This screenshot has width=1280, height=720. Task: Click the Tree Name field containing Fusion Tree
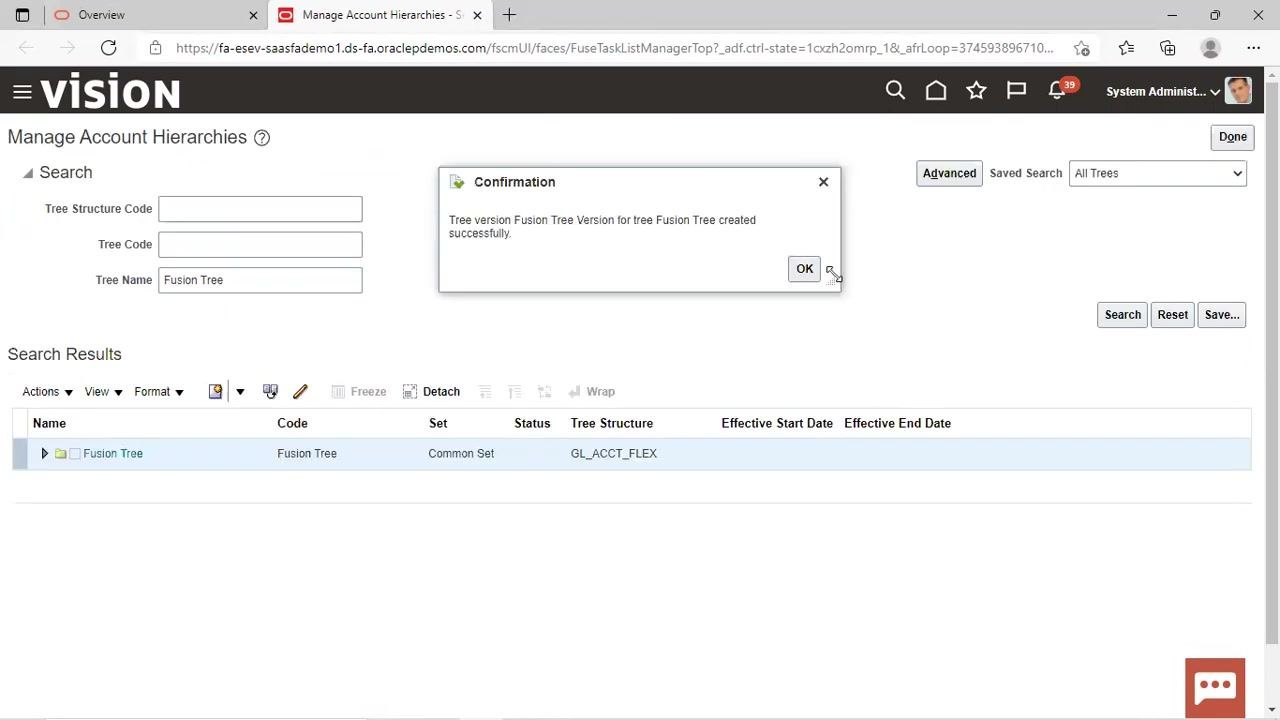260,280
